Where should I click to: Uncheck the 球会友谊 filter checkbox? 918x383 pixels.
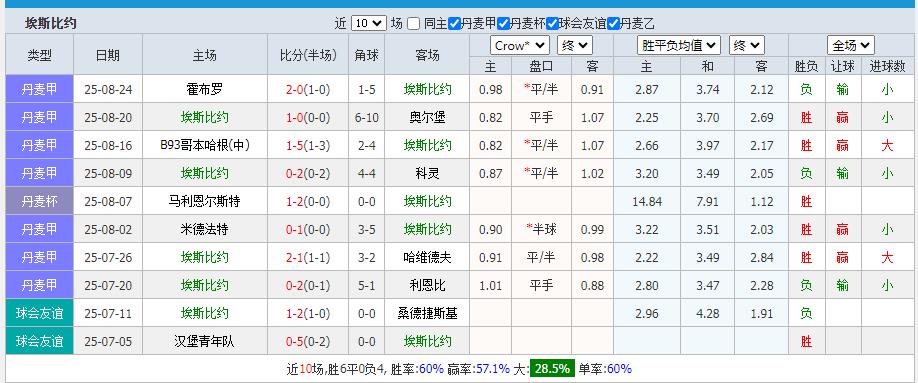[552, 23]
